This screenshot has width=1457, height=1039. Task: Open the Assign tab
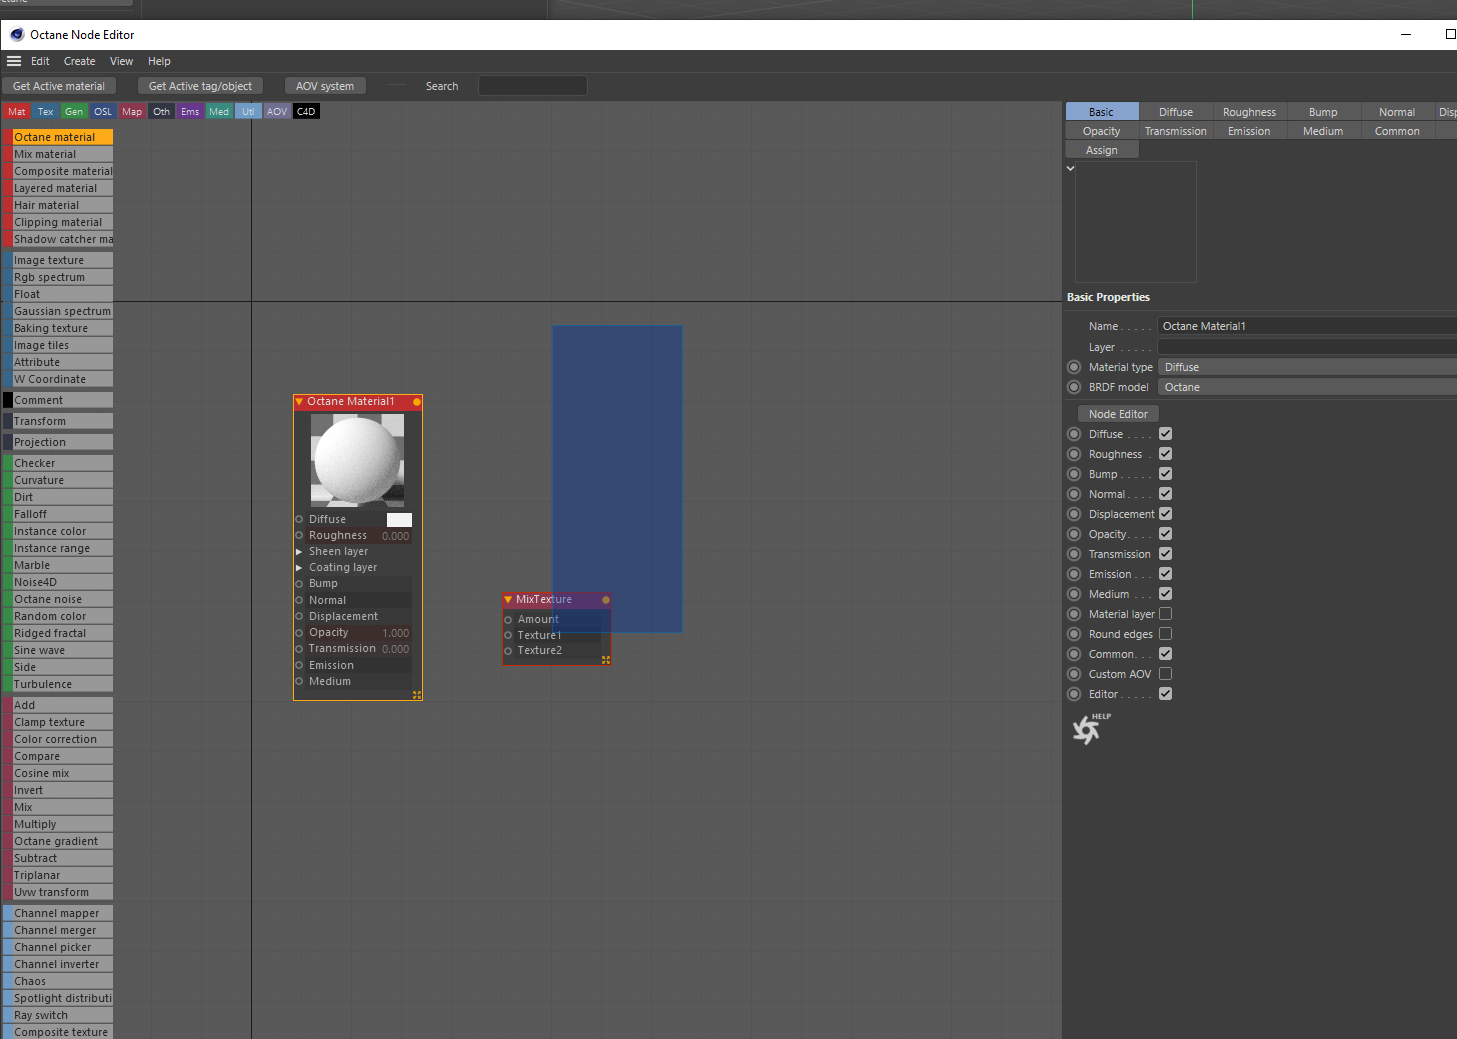click(1102, 150)
